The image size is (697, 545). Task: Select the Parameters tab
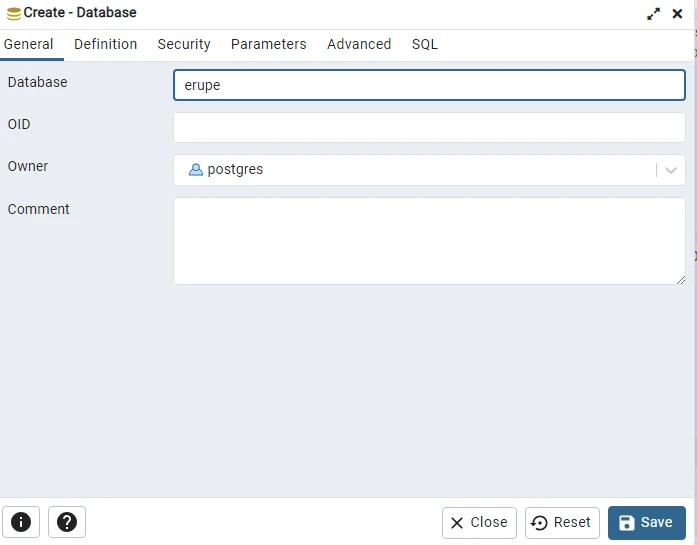tap(268, 44)
